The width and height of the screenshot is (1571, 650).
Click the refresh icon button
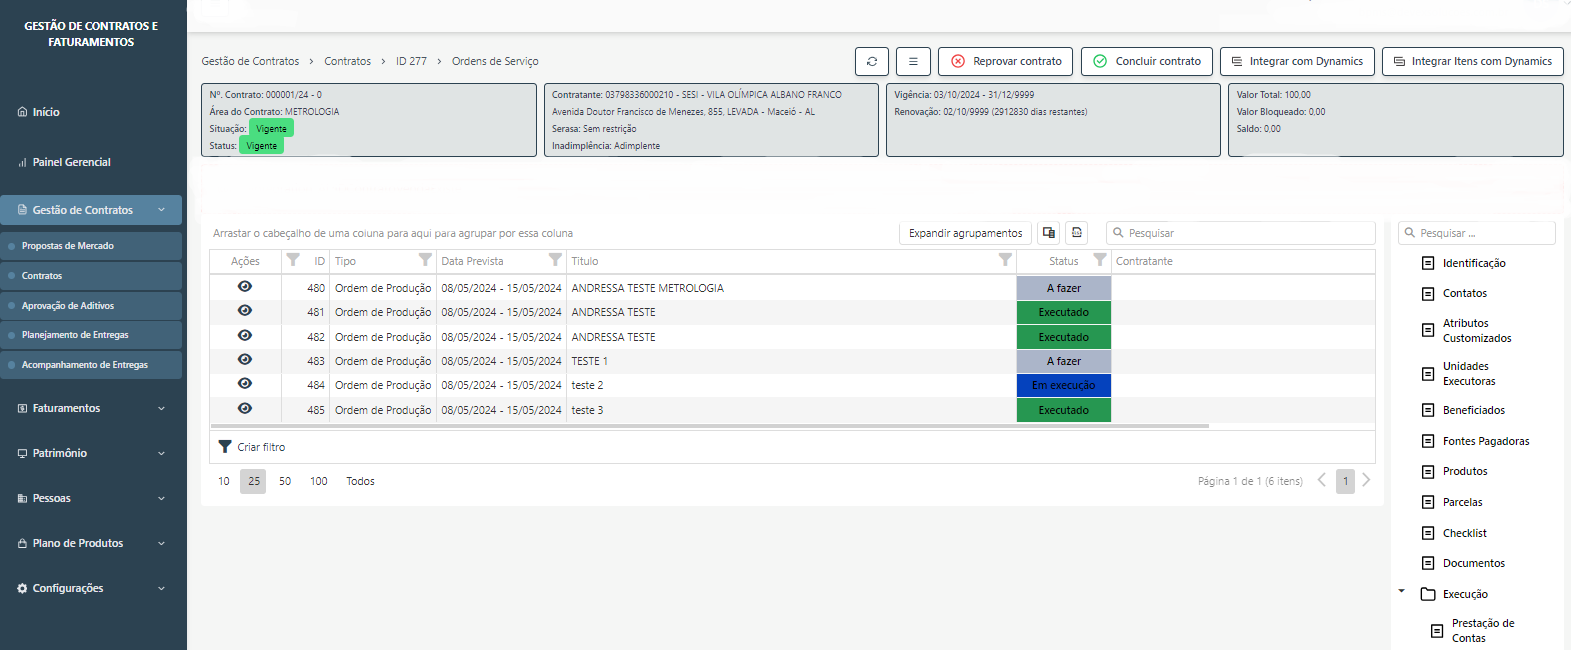point(871,61)
